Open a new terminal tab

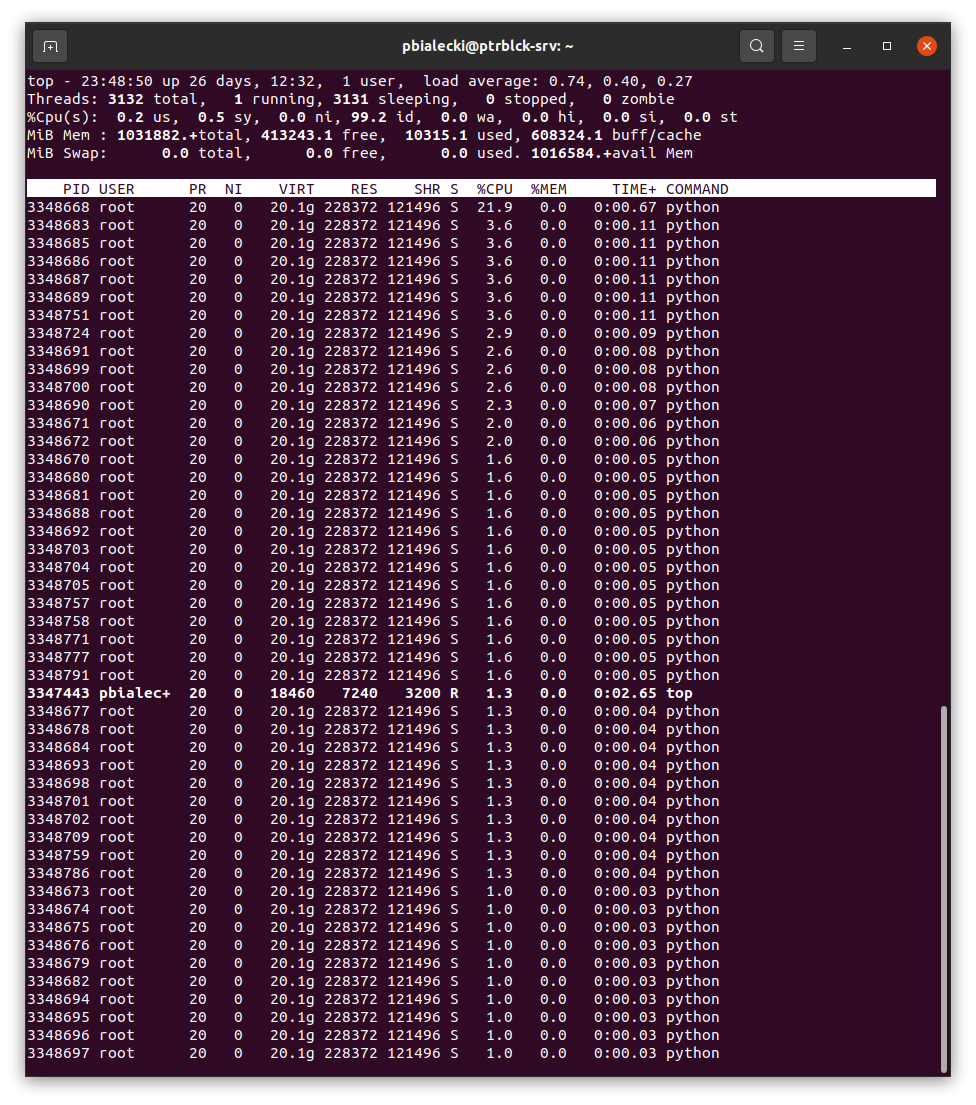(x=50, y=46)
